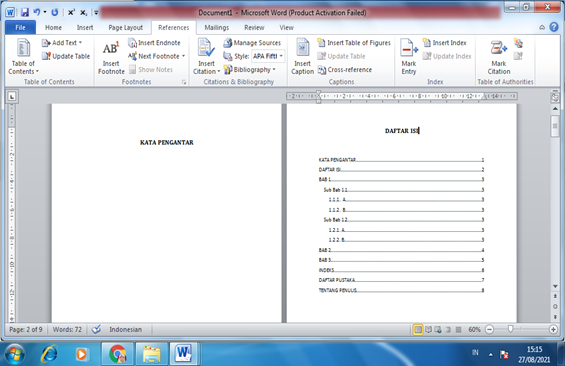Click the Indonesian language indicator
The width and height of the screenshot is (565, 366).
point(125,329)
